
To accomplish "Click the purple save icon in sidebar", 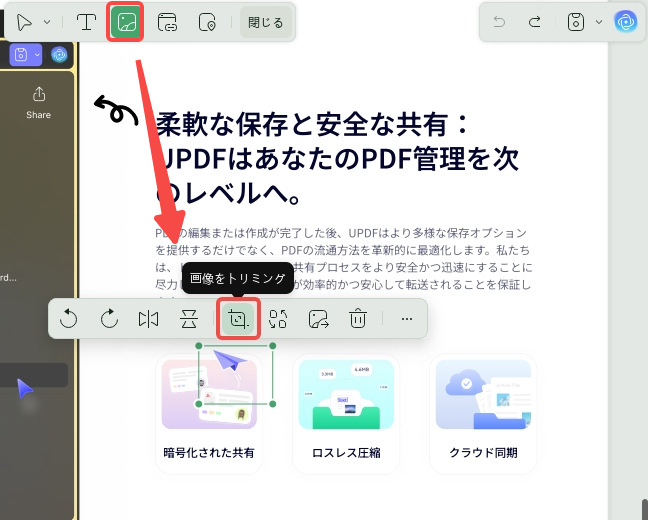I will pyautogui.click(x=21, y=55).
